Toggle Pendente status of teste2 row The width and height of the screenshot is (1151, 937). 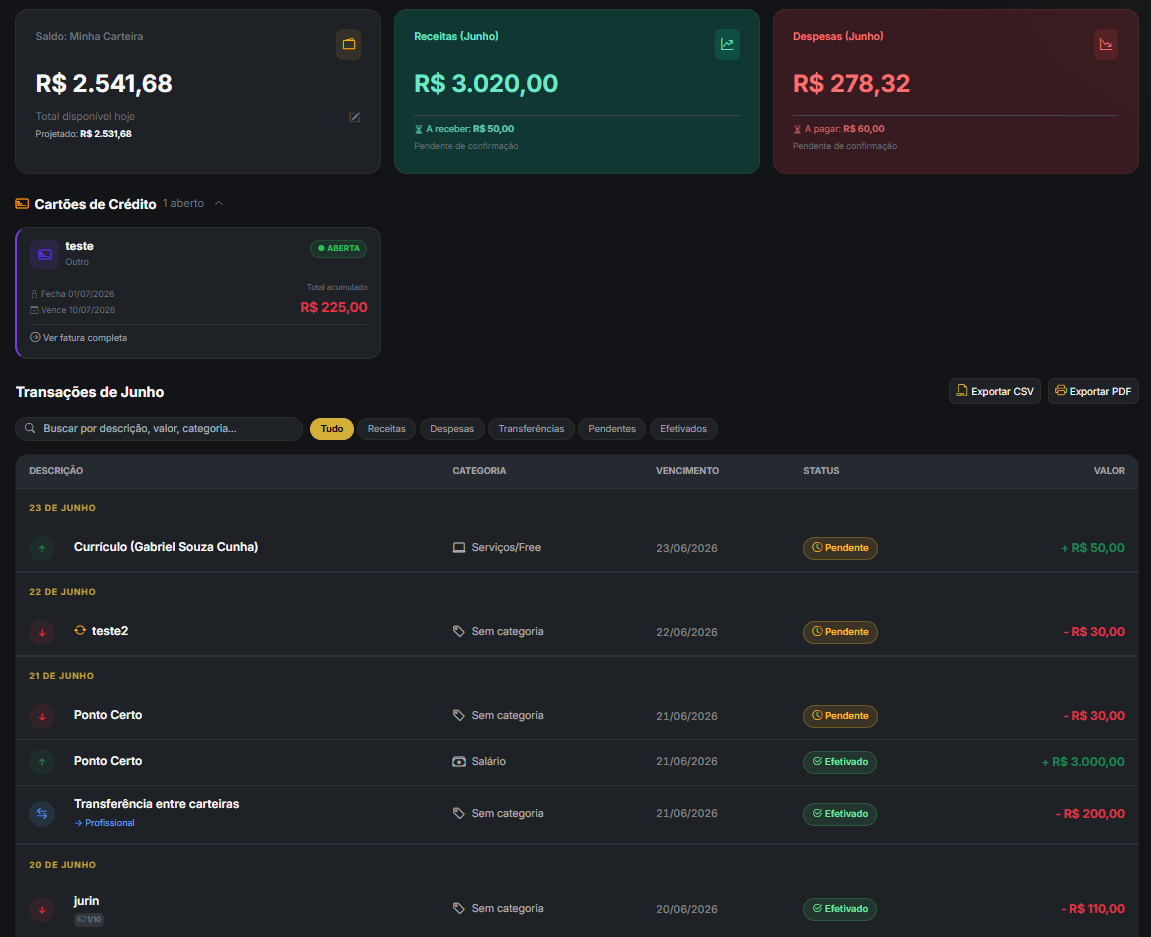pos(840,632)
